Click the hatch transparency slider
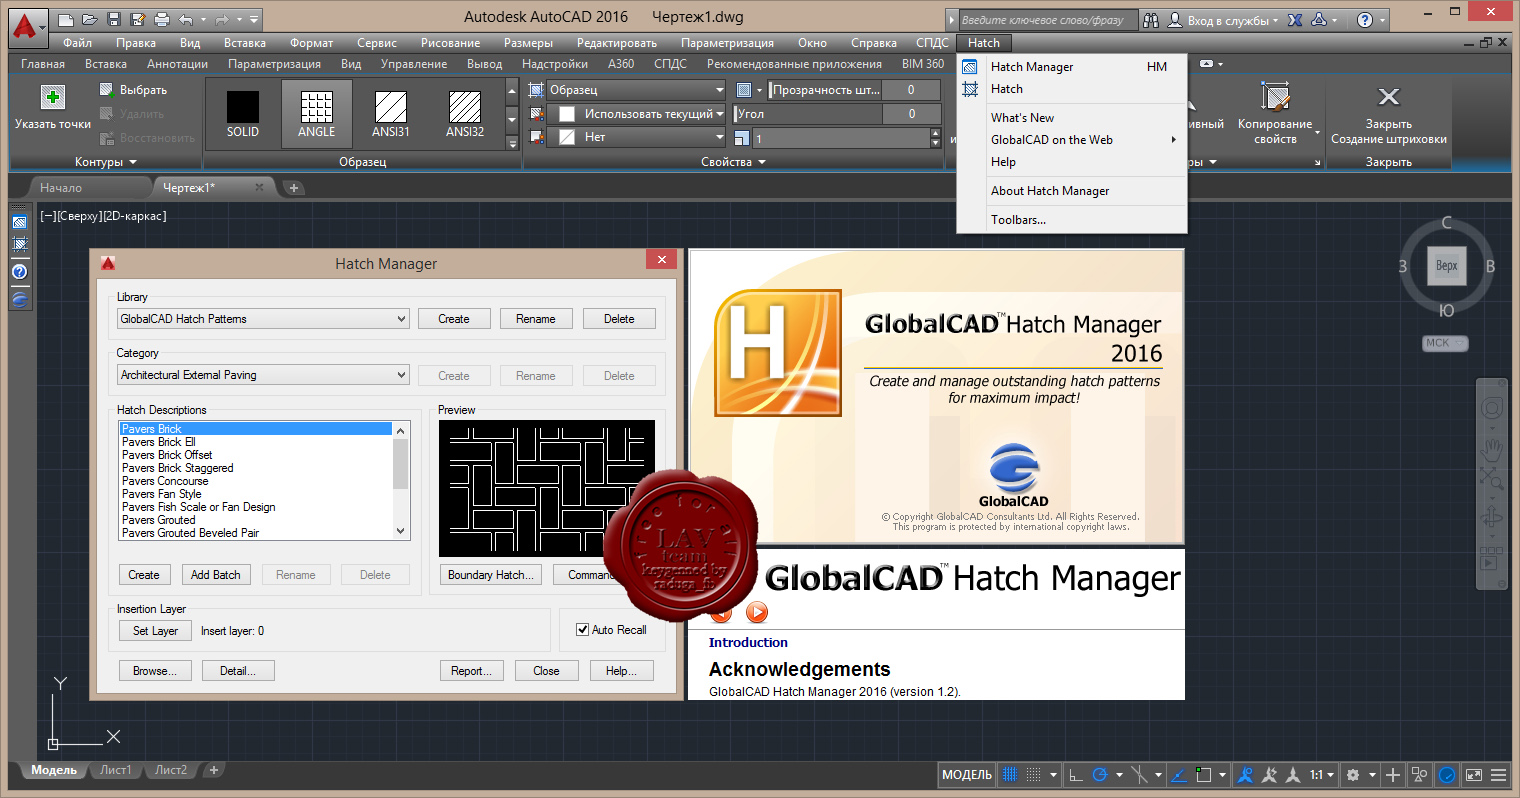This screenshot has height=798, width=1520. coord(825,90)
